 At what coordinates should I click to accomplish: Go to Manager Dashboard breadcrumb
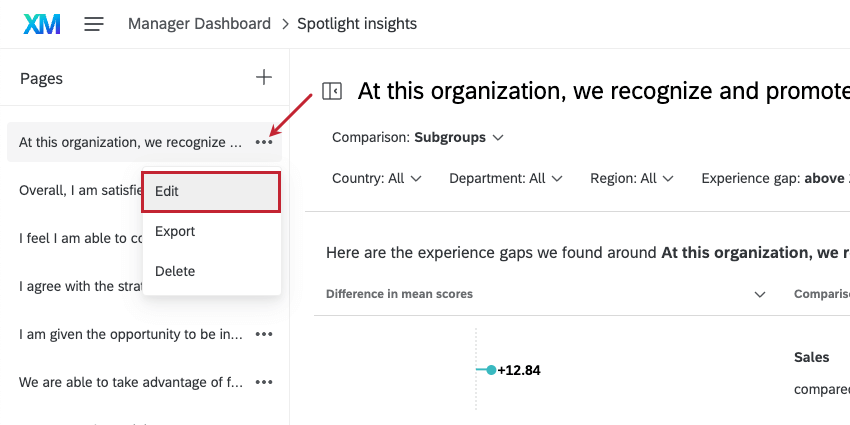pyautogui.click(x=199, y=24)
